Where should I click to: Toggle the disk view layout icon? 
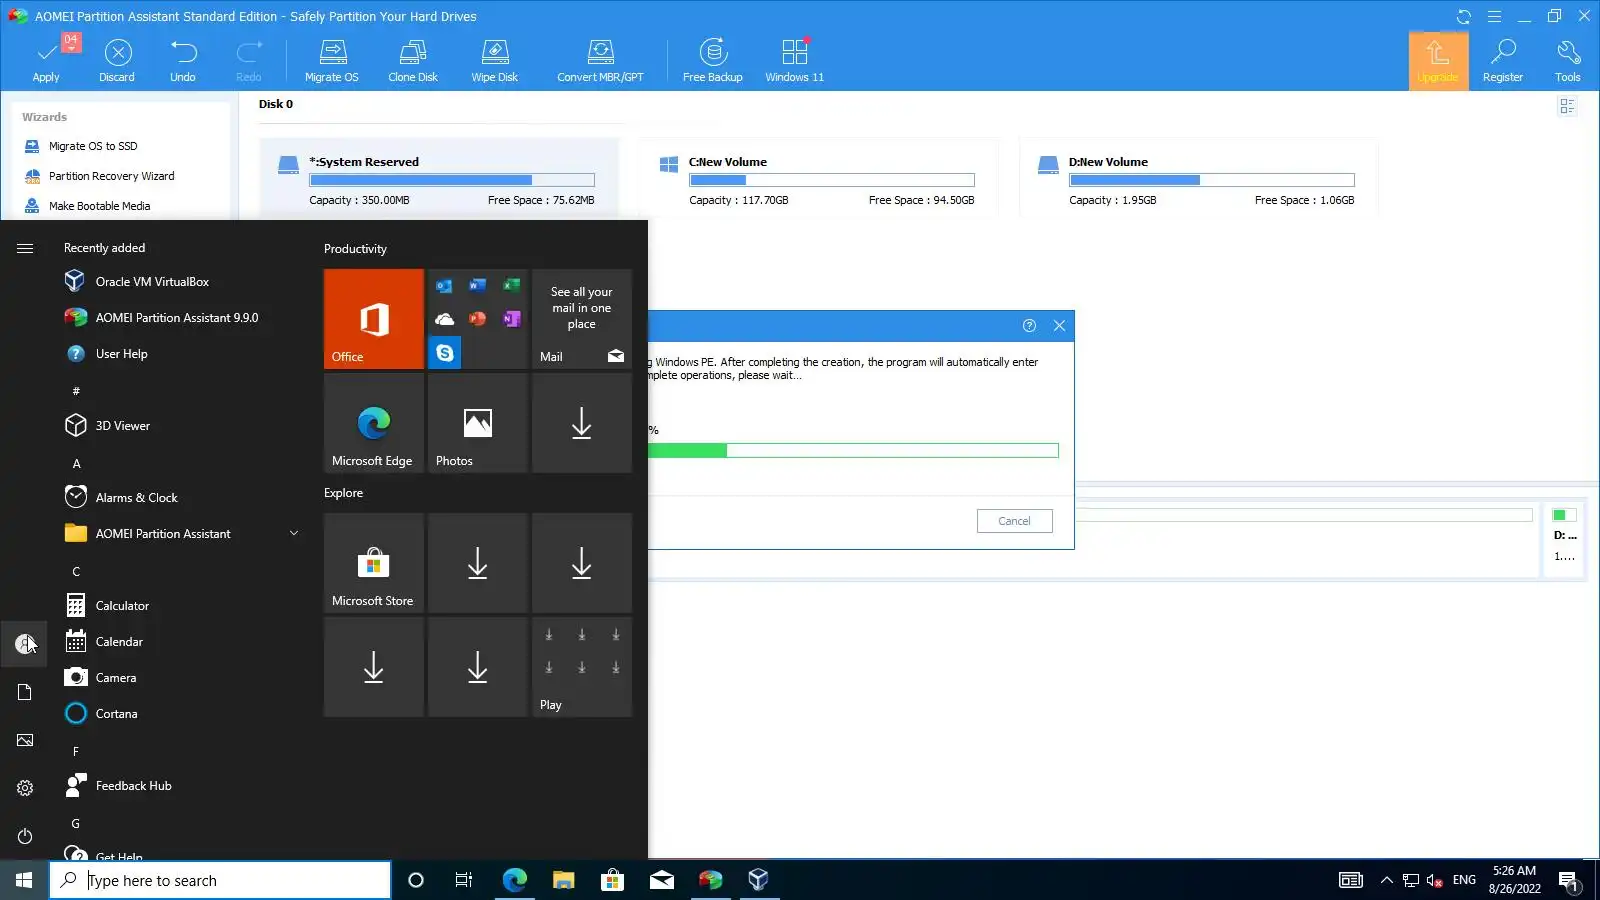1567,106
